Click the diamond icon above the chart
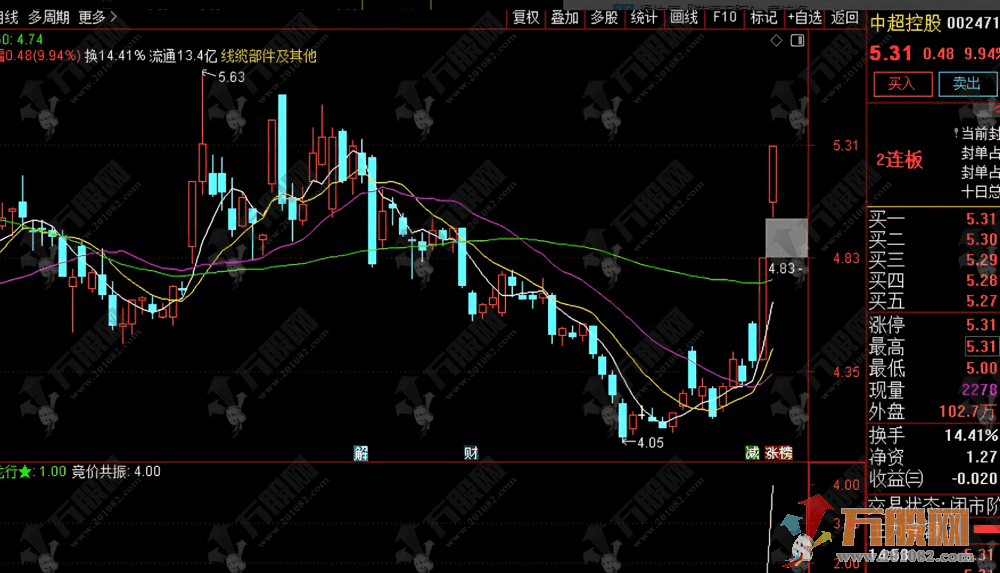Image resolution: width=1000 pixels, height=573 pixels. (778, 40)
